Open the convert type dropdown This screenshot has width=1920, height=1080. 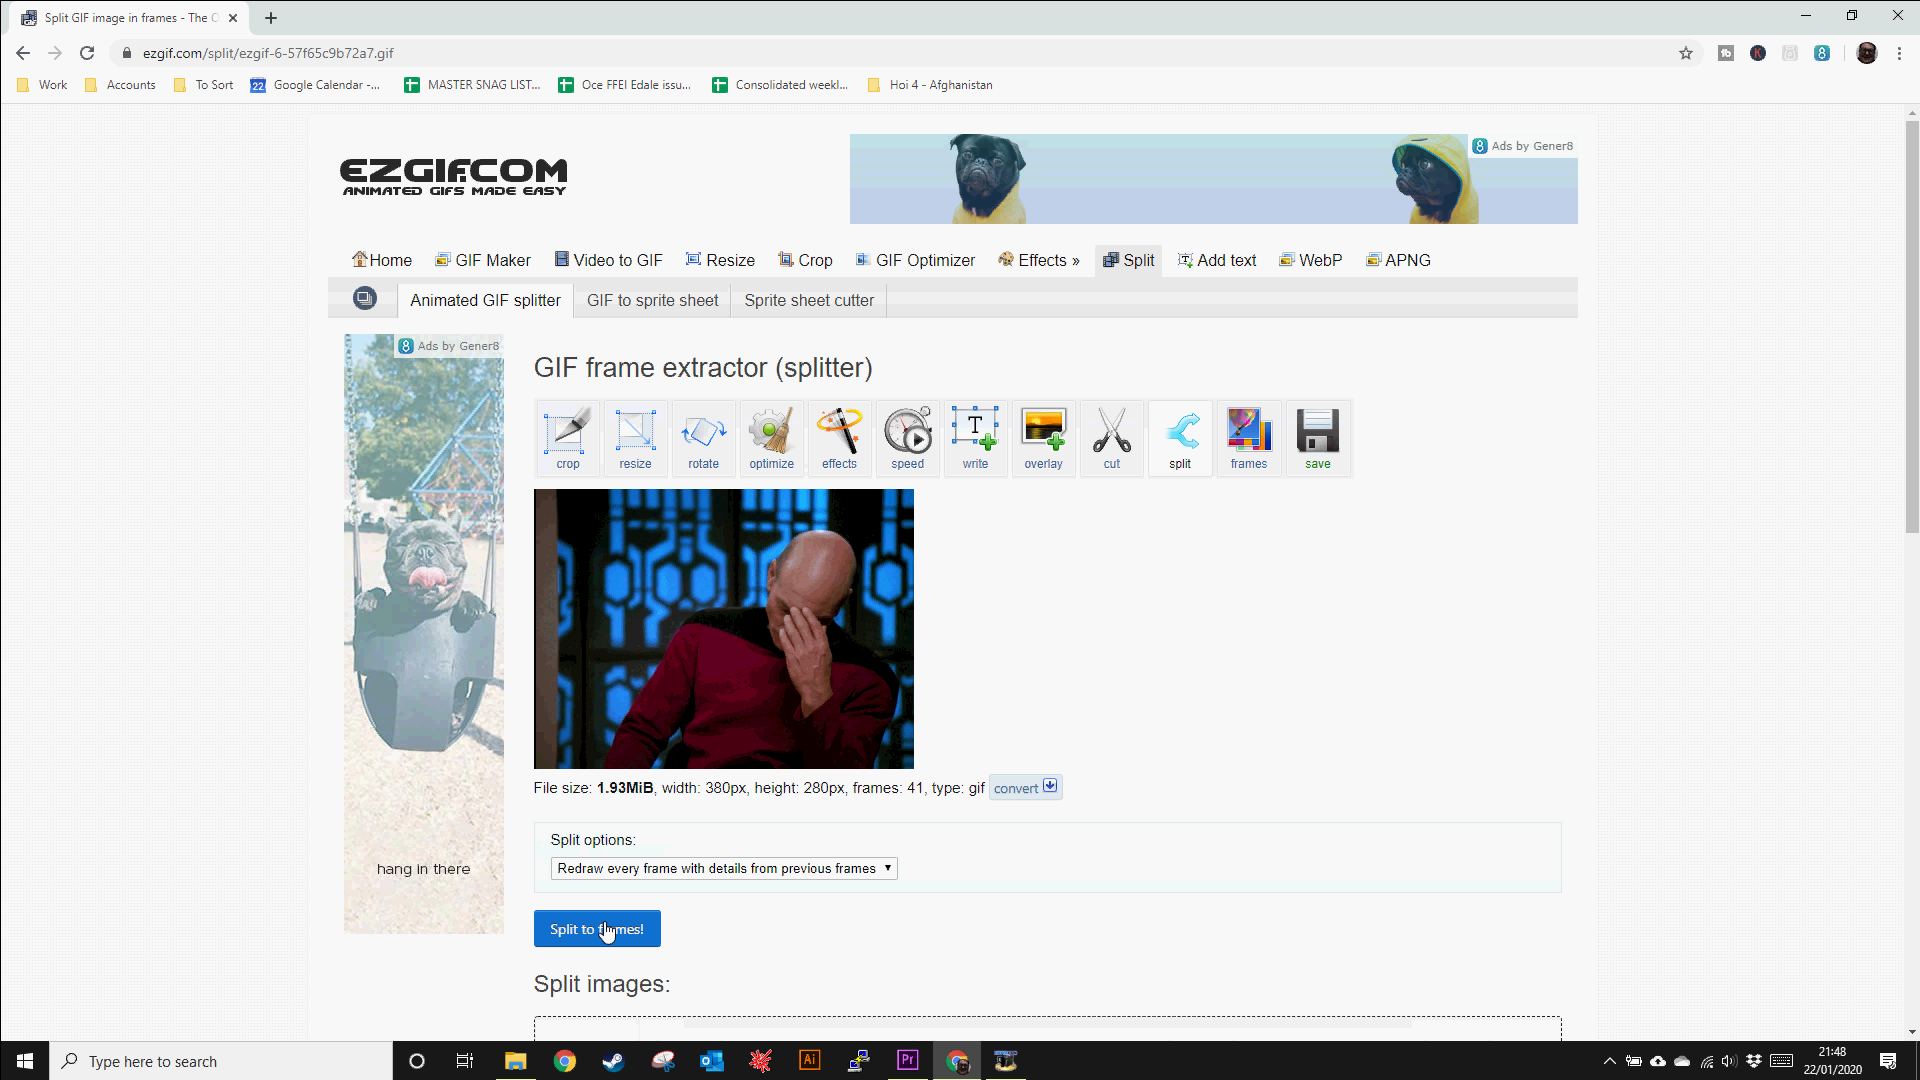click(1025, 788)
